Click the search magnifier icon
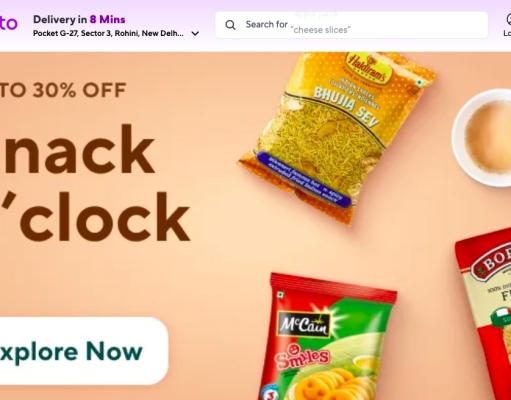This screenshot has width=511, height=400. point(230,25)
